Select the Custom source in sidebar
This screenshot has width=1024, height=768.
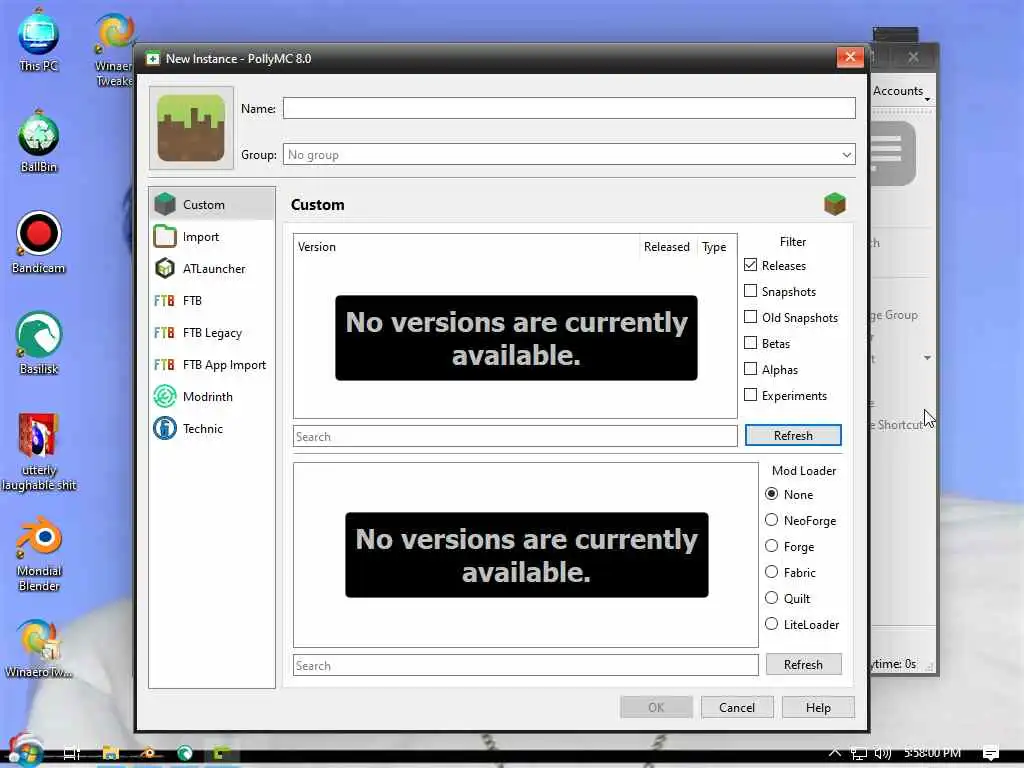212,204
